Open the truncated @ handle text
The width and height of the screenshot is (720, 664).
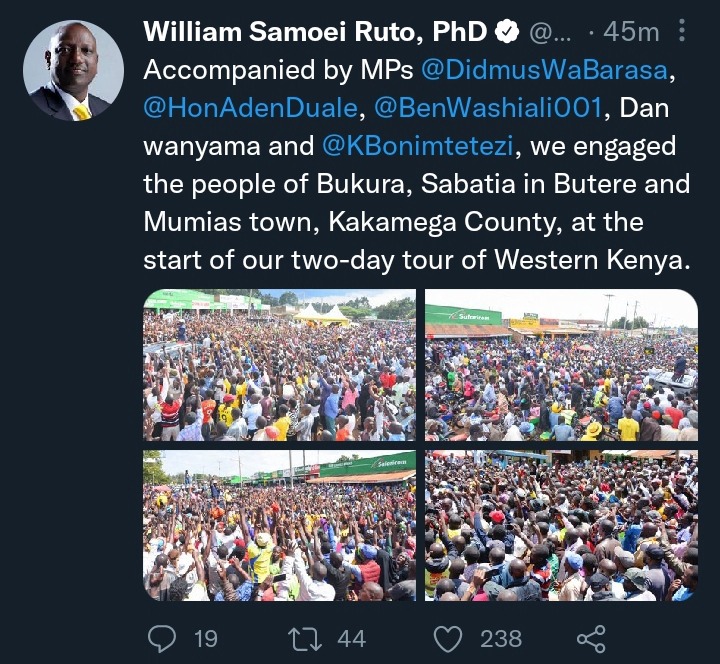pyautogui.click(x=550, y=33)
